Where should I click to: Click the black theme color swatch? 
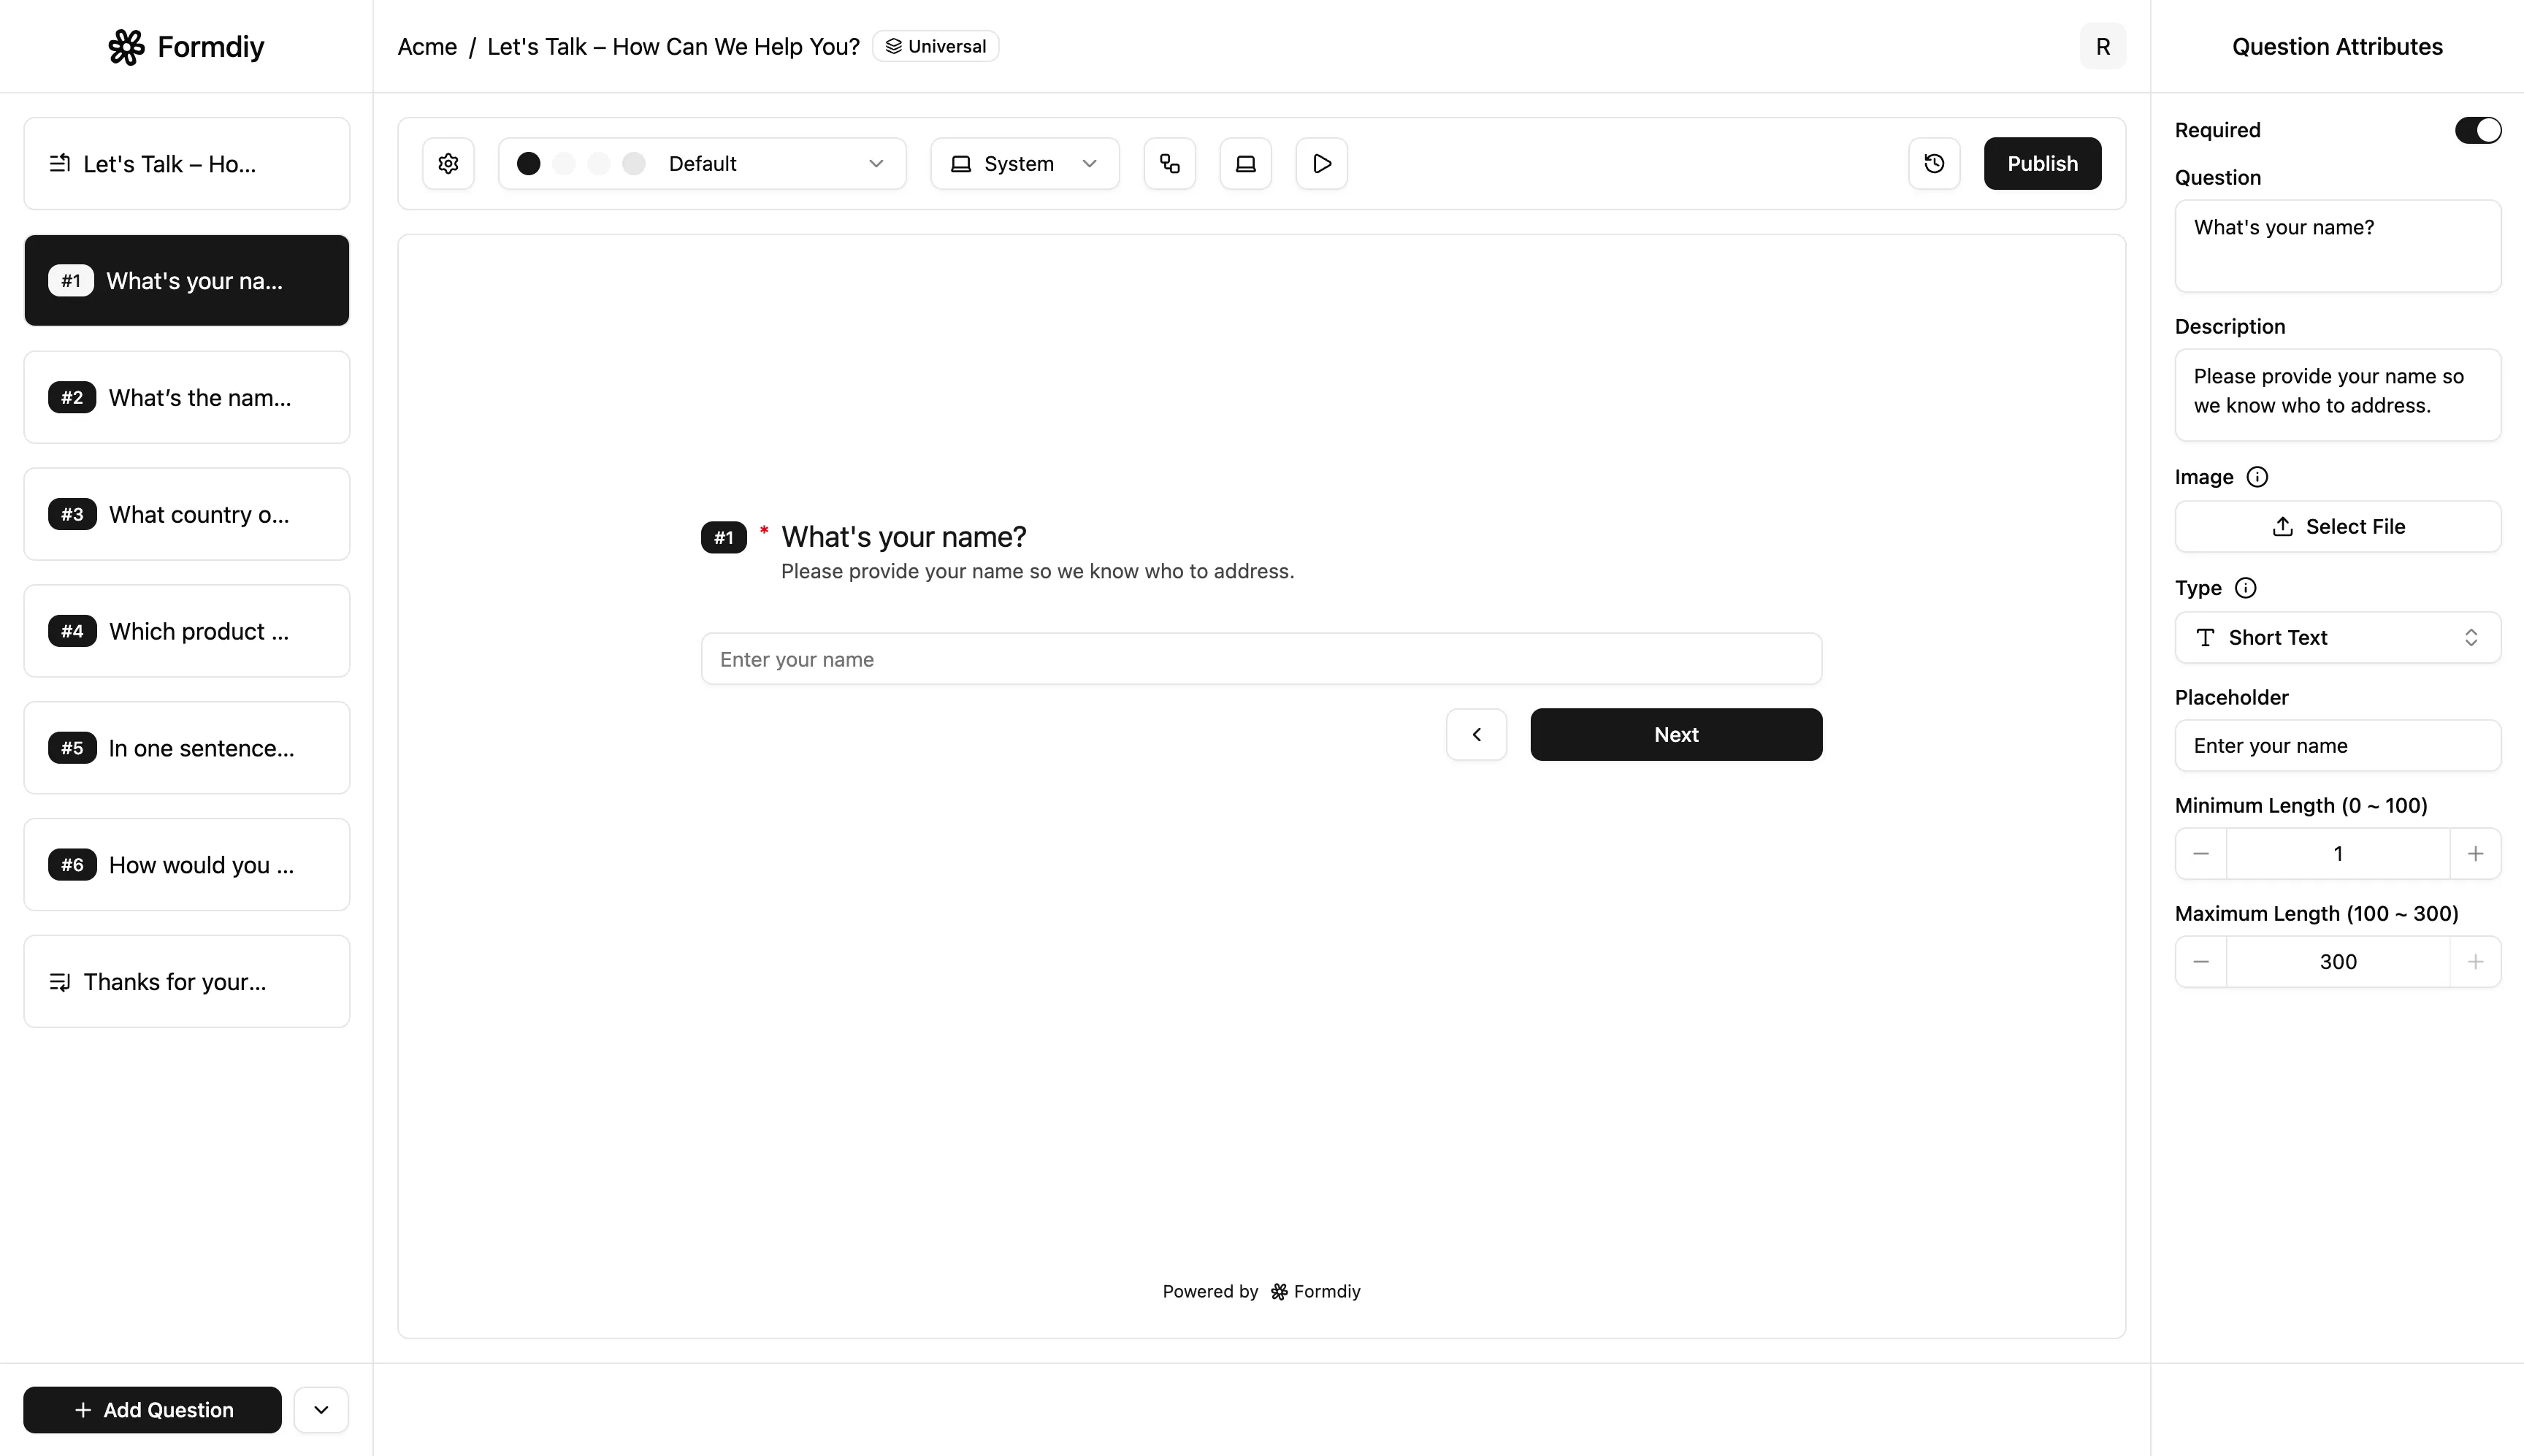(x=529, y=164)
